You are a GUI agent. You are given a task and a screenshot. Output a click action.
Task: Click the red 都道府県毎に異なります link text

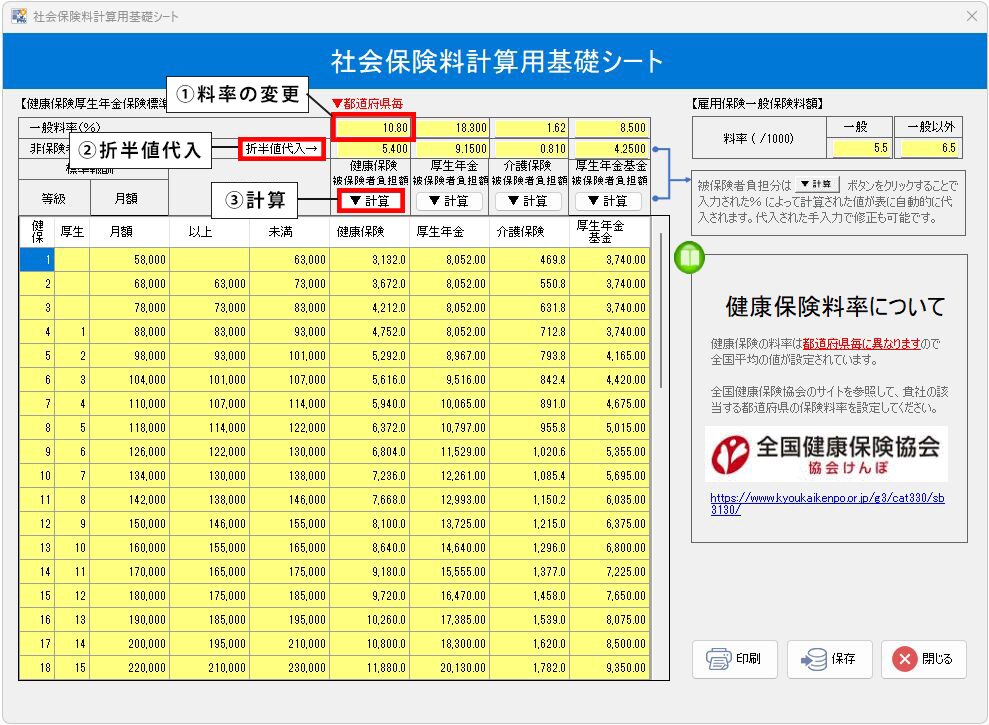(x=861, y=343)
